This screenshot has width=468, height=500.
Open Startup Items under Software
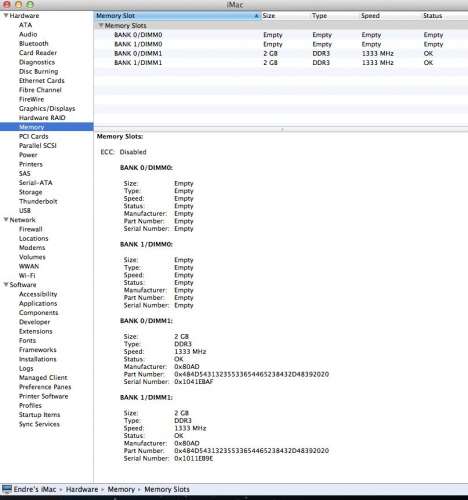tap(39, 415)
